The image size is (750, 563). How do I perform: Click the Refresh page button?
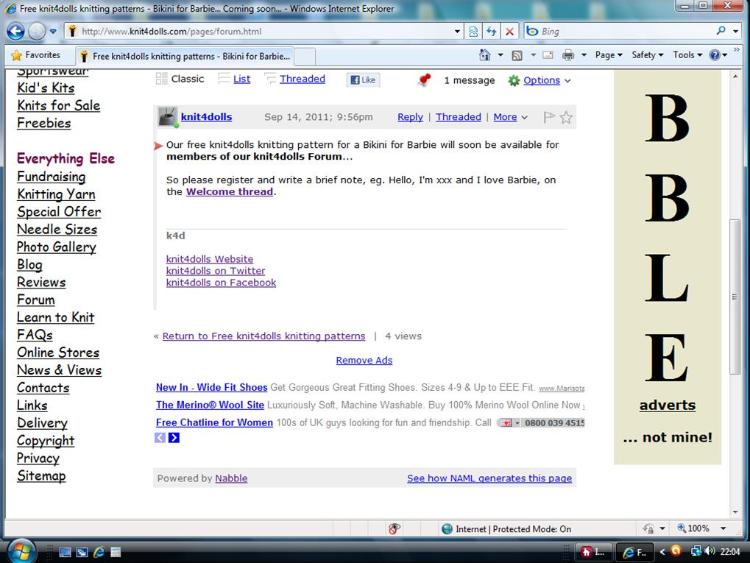click(491, 31)
